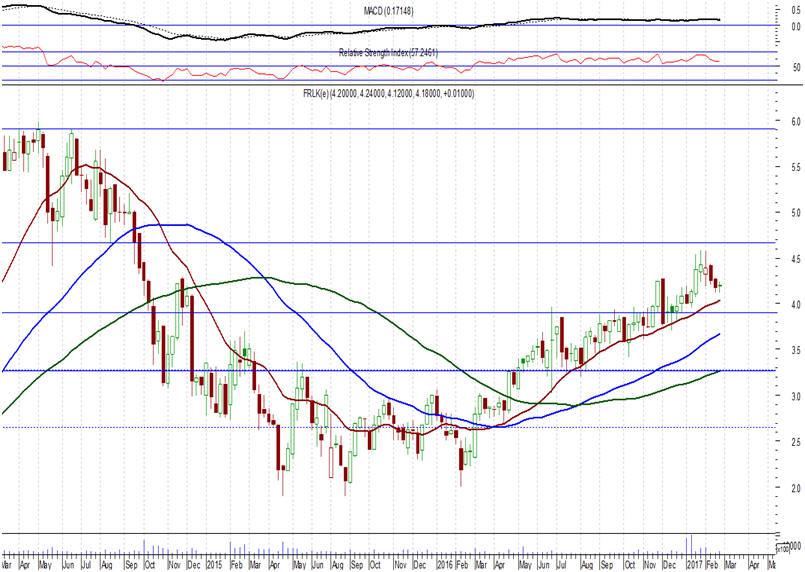Select the 2.5 price axis label

point(796,442)
